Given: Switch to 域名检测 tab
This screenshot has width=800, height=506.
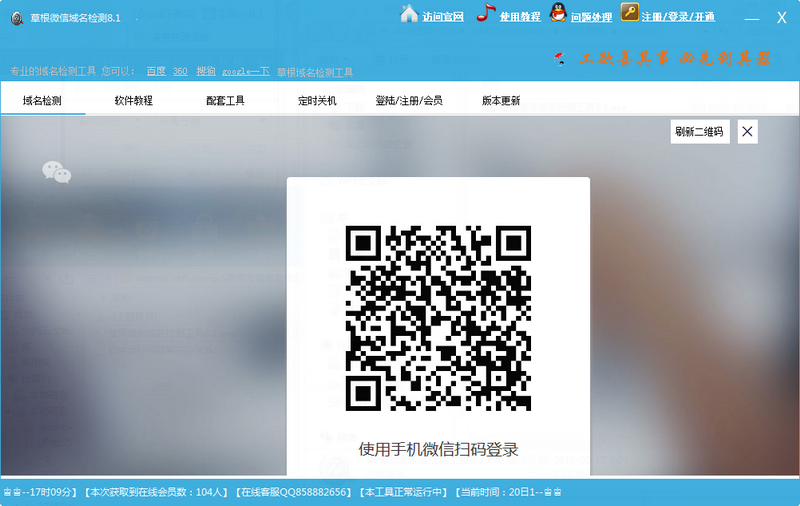Looking at the screenshot, I should point(42,100).
